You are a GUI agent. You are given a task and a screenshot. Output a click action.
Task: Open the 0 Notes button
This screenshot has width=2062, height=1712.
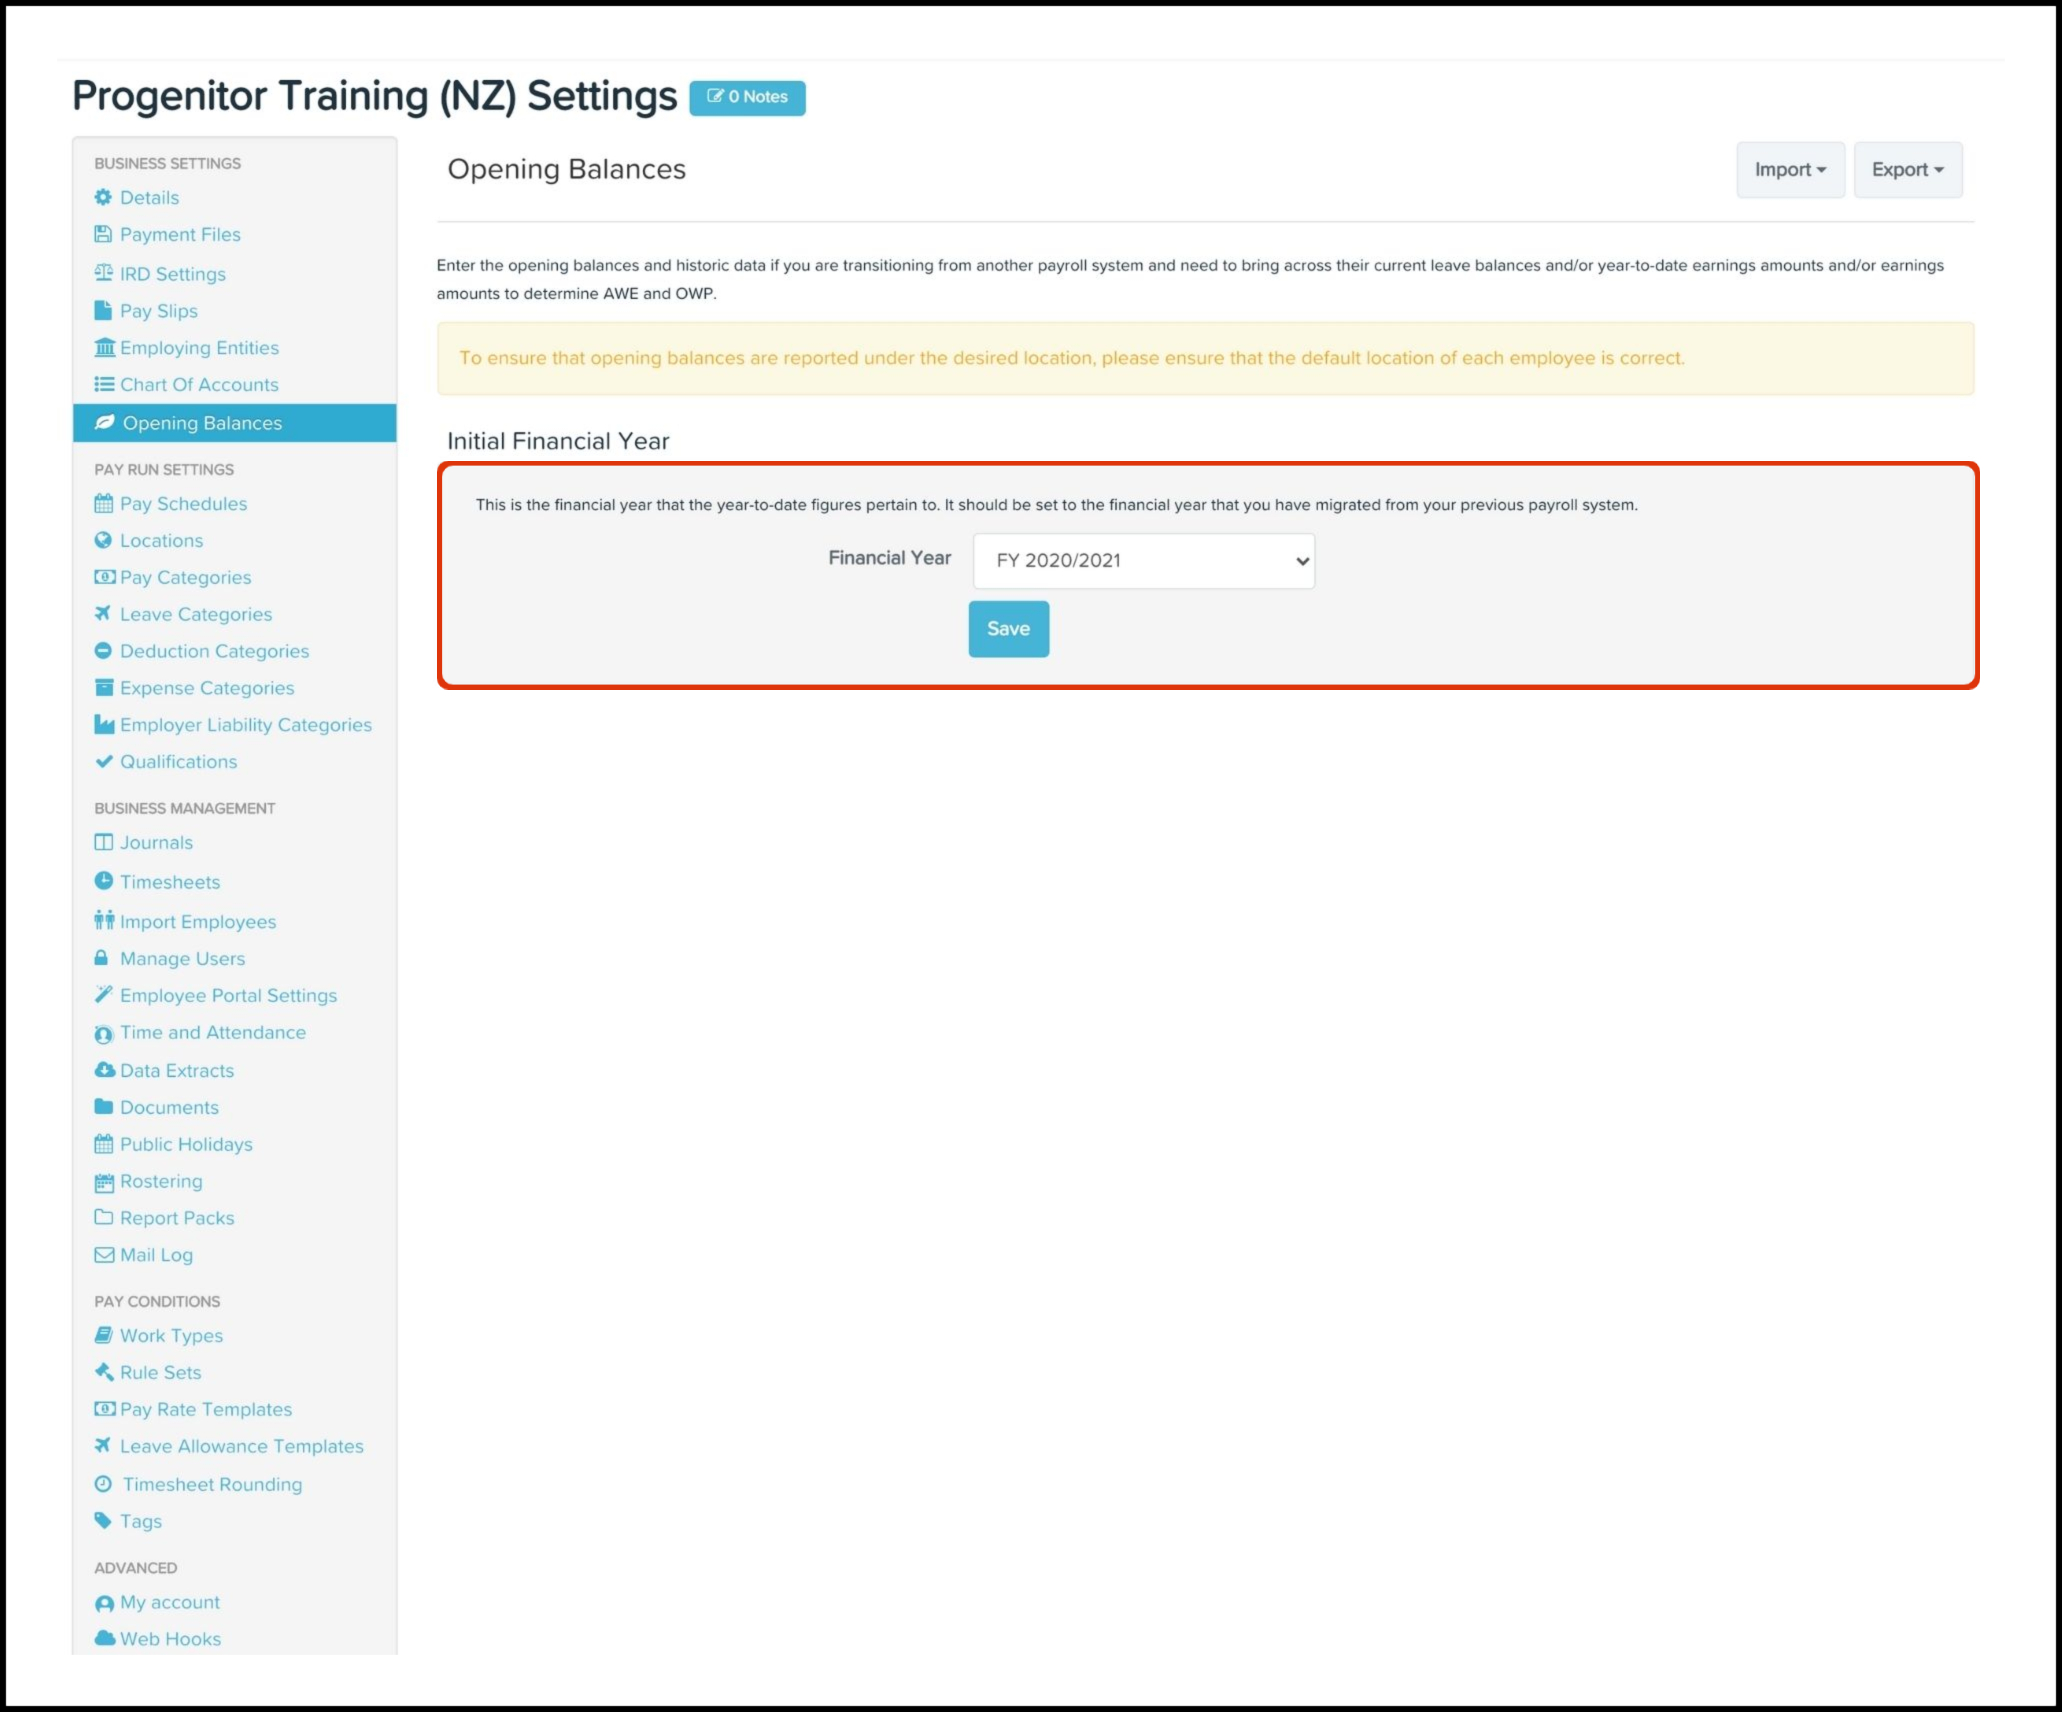[747, 97]
